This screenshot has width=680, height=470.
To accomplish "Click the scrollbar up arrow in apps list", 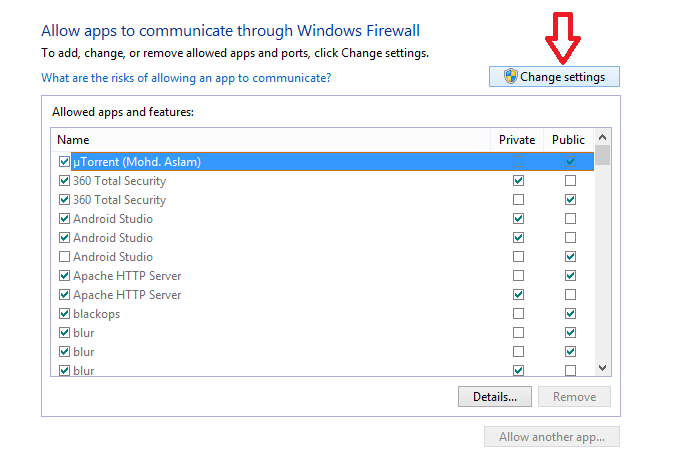I will (x=602, y=139).
